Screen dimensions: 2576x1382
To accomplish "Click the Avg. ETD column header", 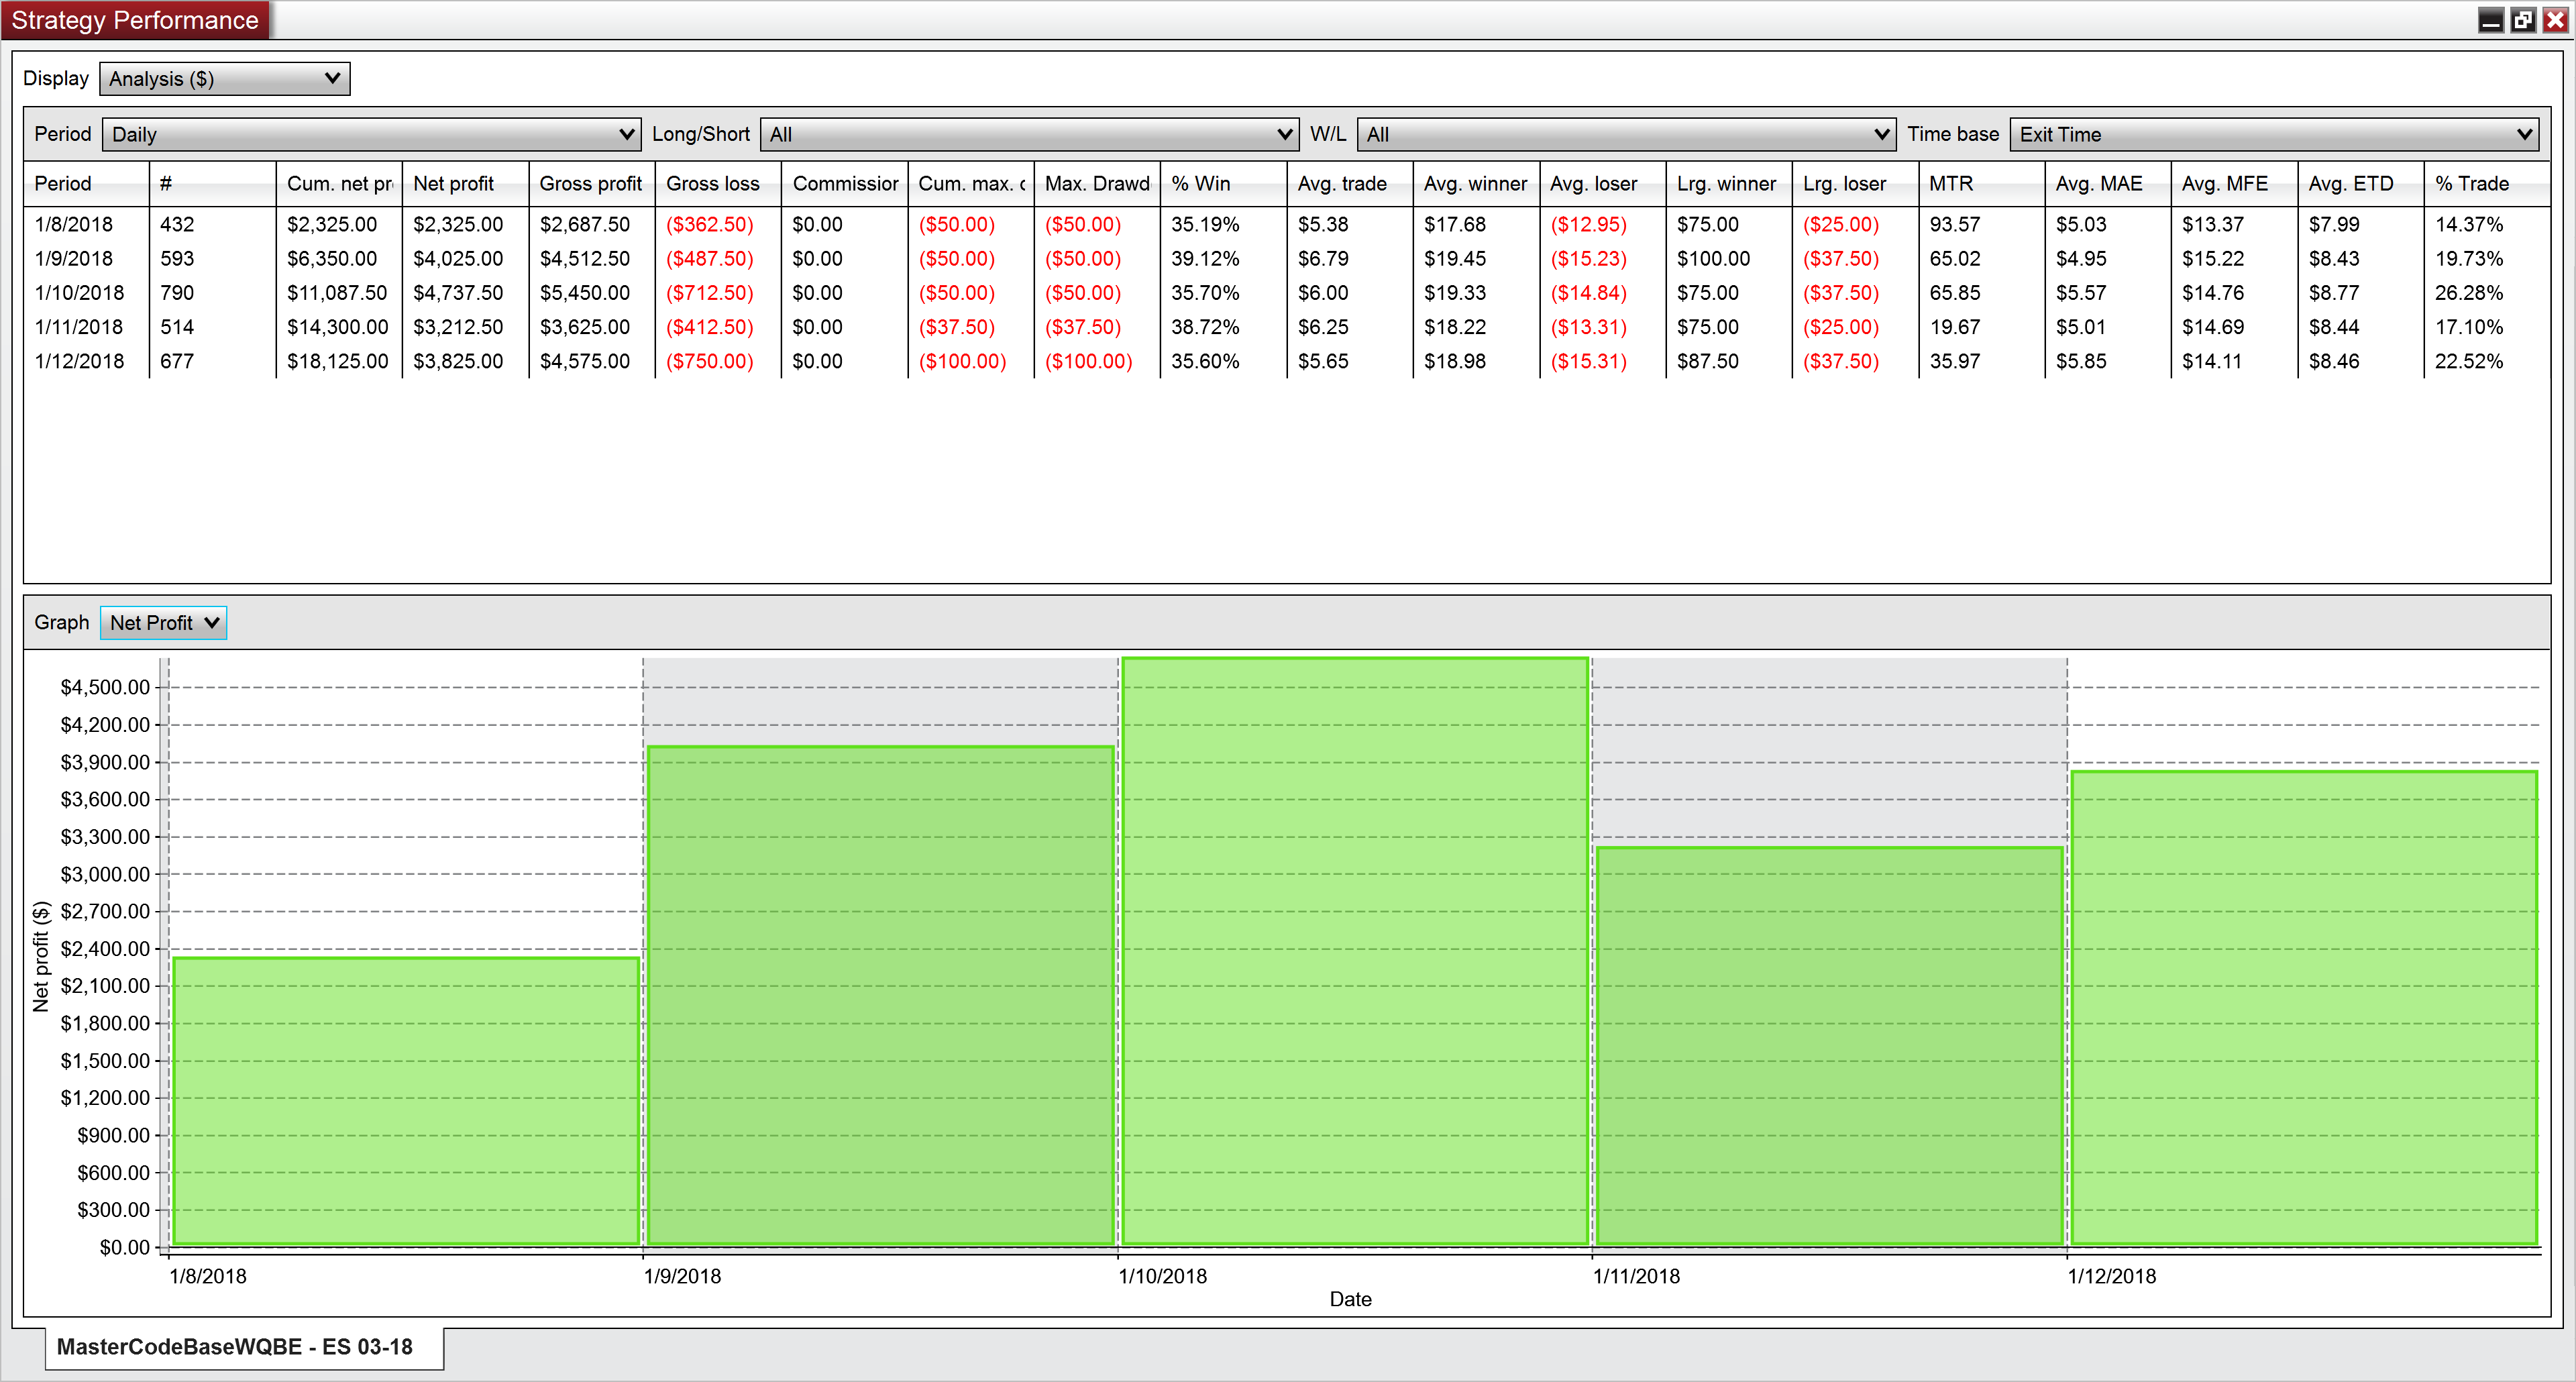I will (2361, 184).
